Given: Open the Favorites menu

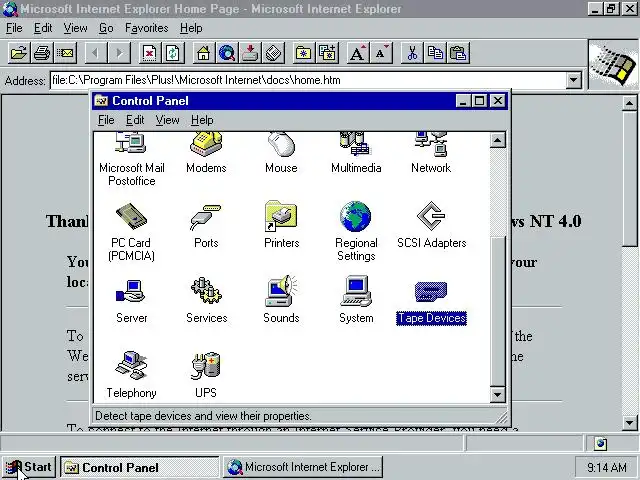Looking at the screenshot, I should 147,28.
